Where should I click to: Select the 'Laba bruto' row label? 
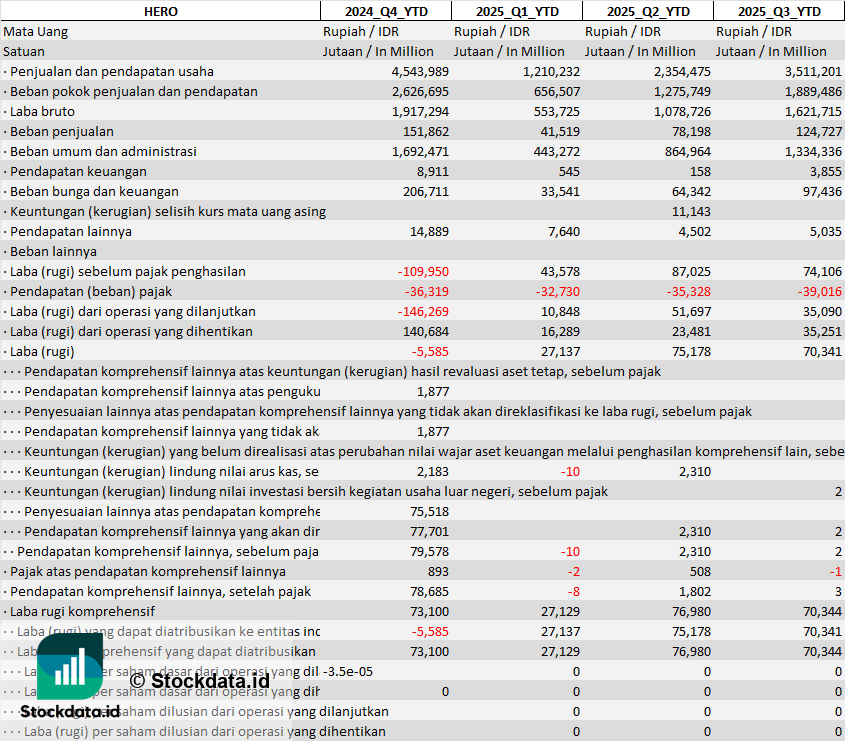39,112
